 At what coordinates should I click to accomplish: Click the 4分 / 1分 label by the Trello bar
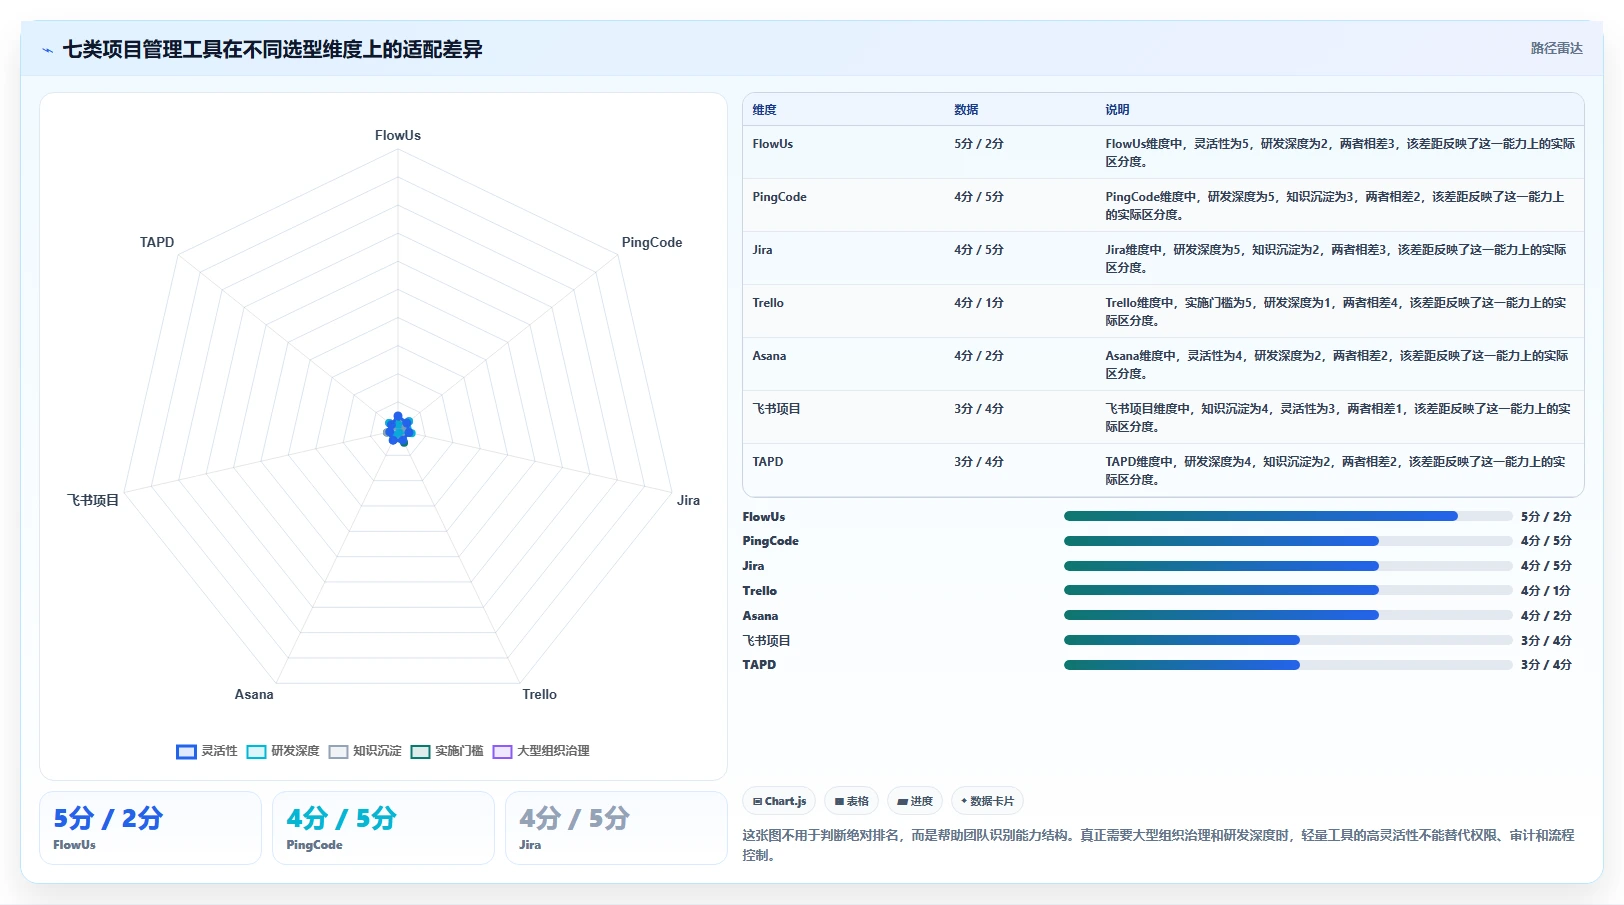(x=1546, y=591)
